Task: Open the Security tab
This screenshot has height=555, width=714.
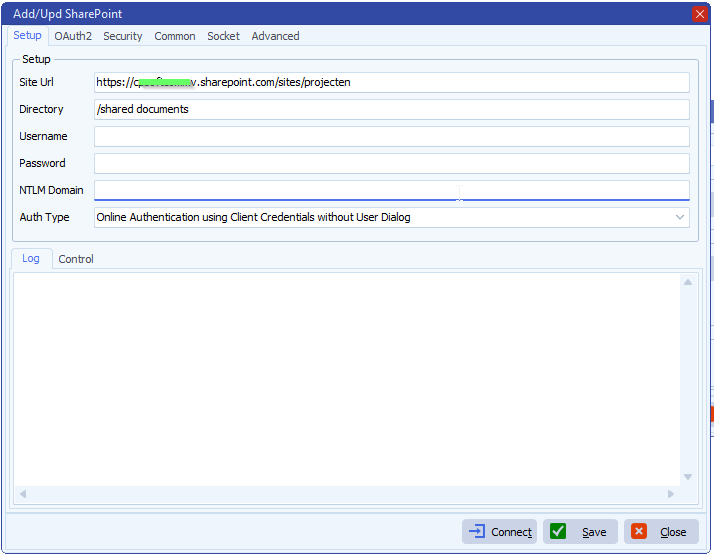Action: [x=122, y=36]
